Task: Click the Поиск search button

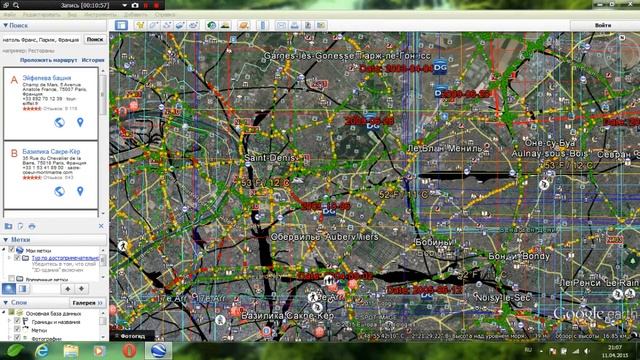Action: tap(95, 39)
